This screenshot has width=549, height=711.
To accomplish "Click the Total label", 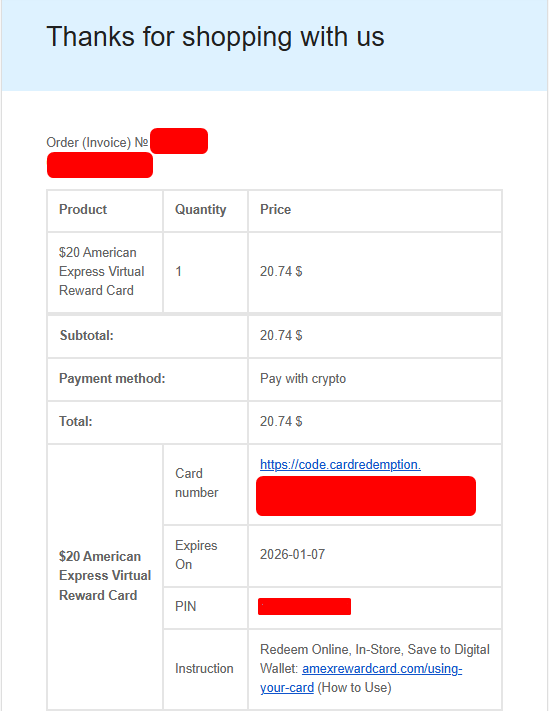I will (x=76, y=422).
